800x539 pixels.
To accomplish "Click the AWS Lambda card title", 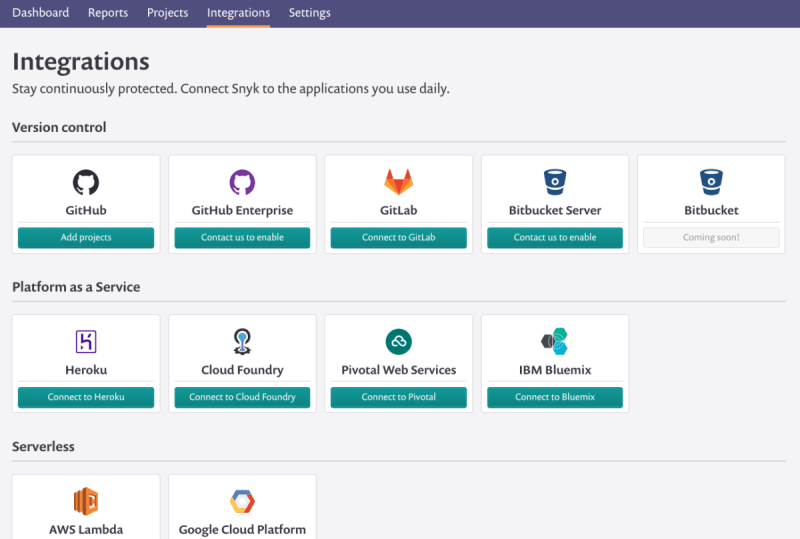I will pos(86,530).
